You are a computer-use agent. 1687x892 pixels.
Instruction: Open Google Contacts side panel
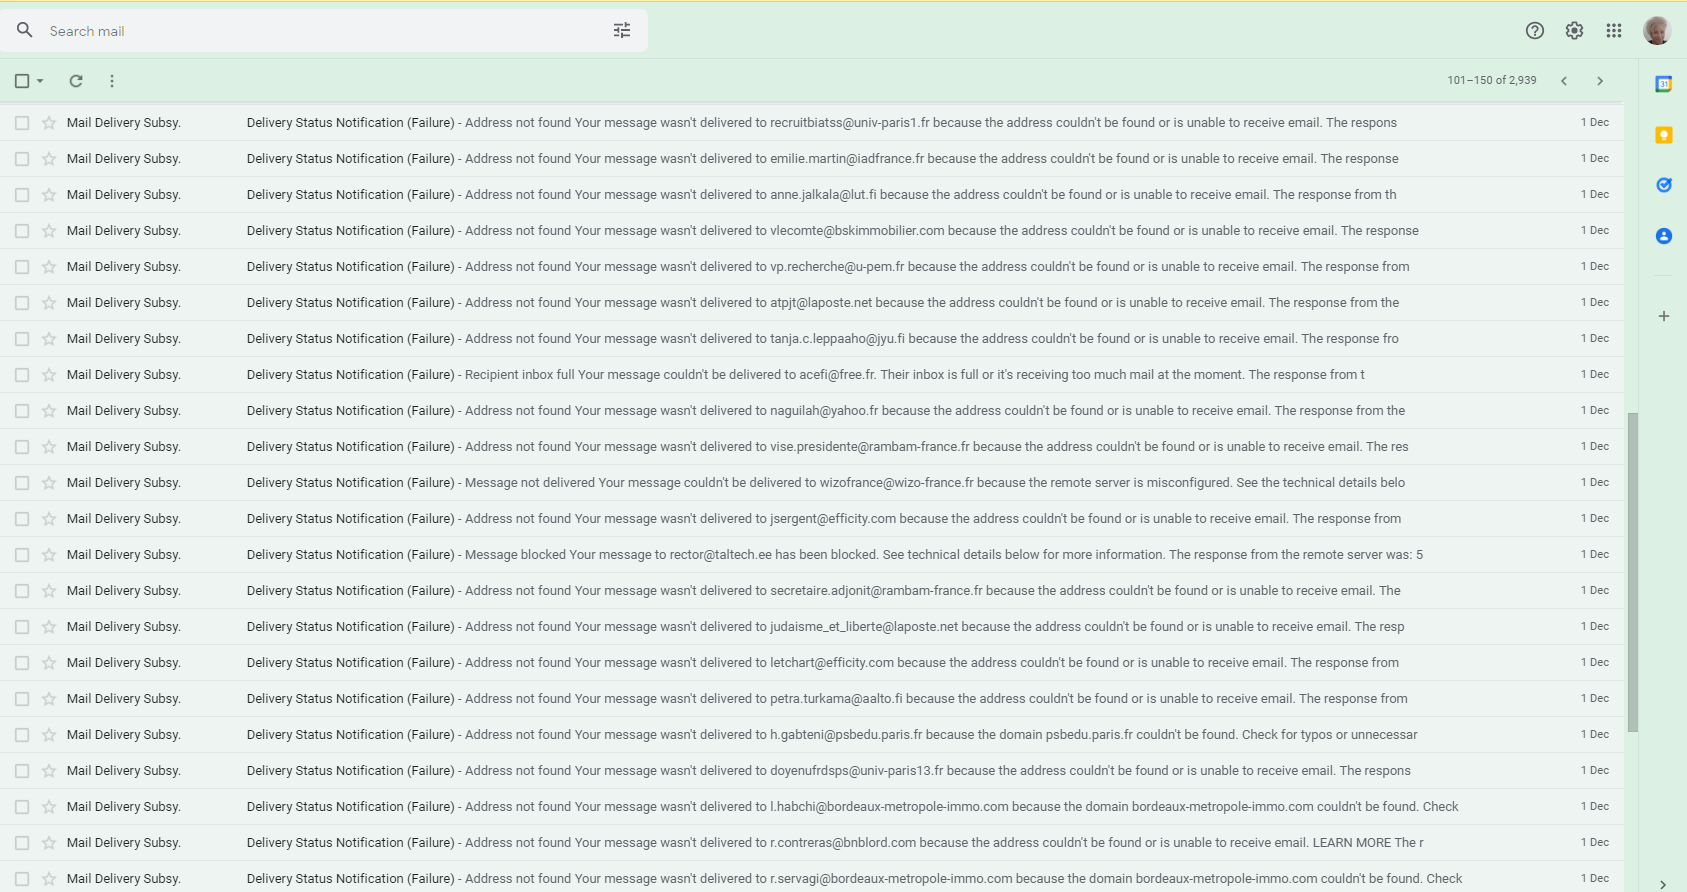tap(1664, 236)
